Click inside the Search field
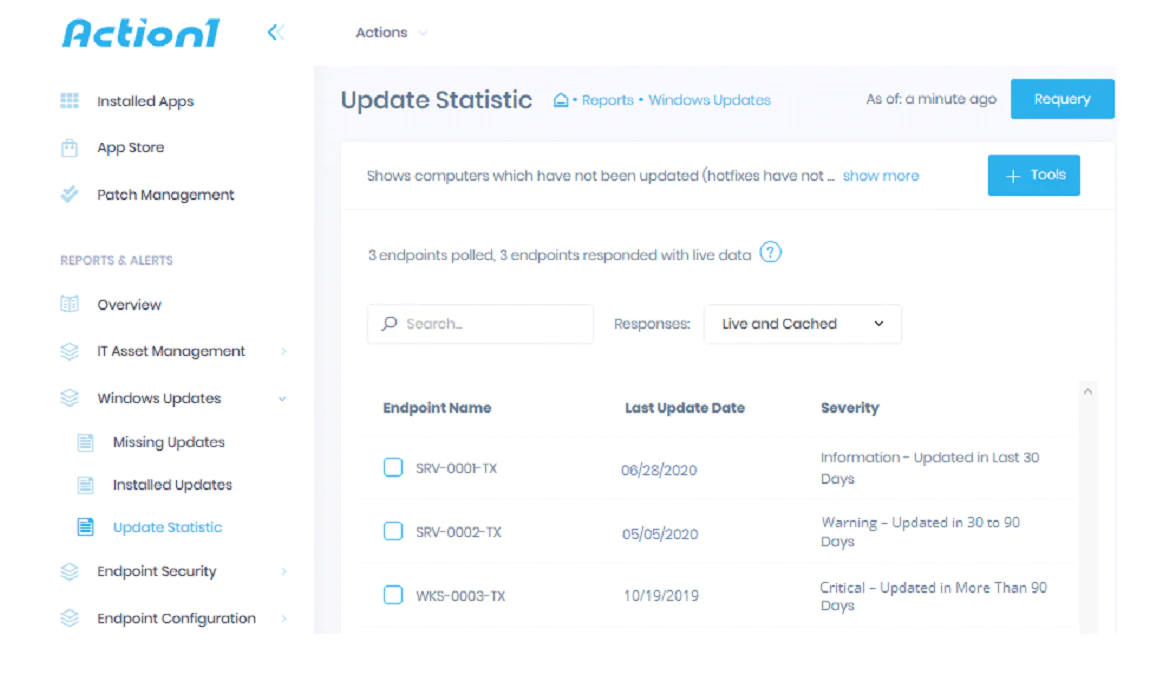This screenshot has height=681, width=1152. (480, 323)
